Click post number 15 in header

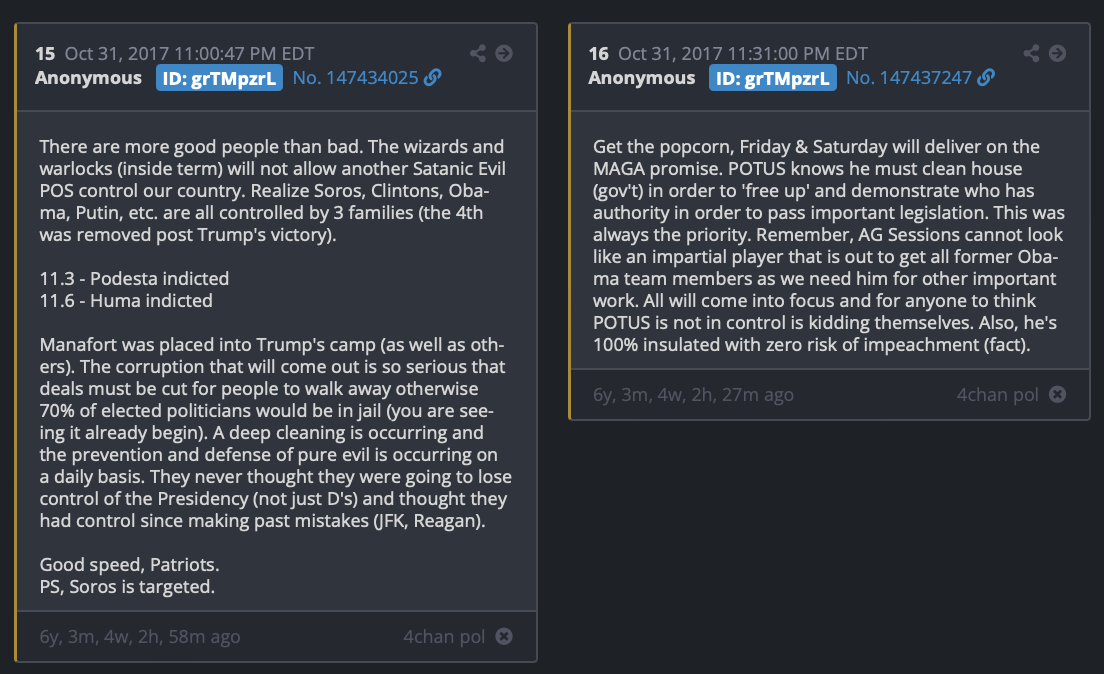(45, 53)
